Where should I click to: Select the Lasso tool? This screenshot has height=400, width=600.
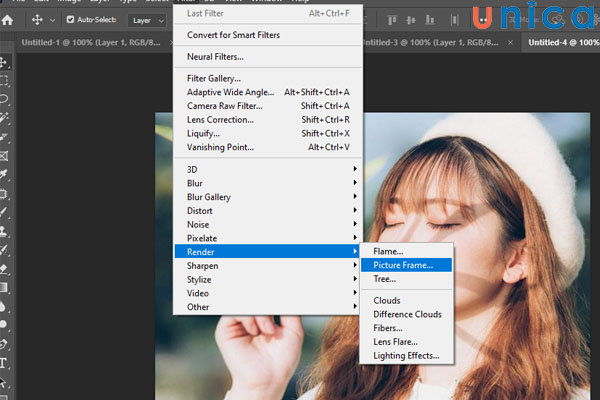point(5,100)
